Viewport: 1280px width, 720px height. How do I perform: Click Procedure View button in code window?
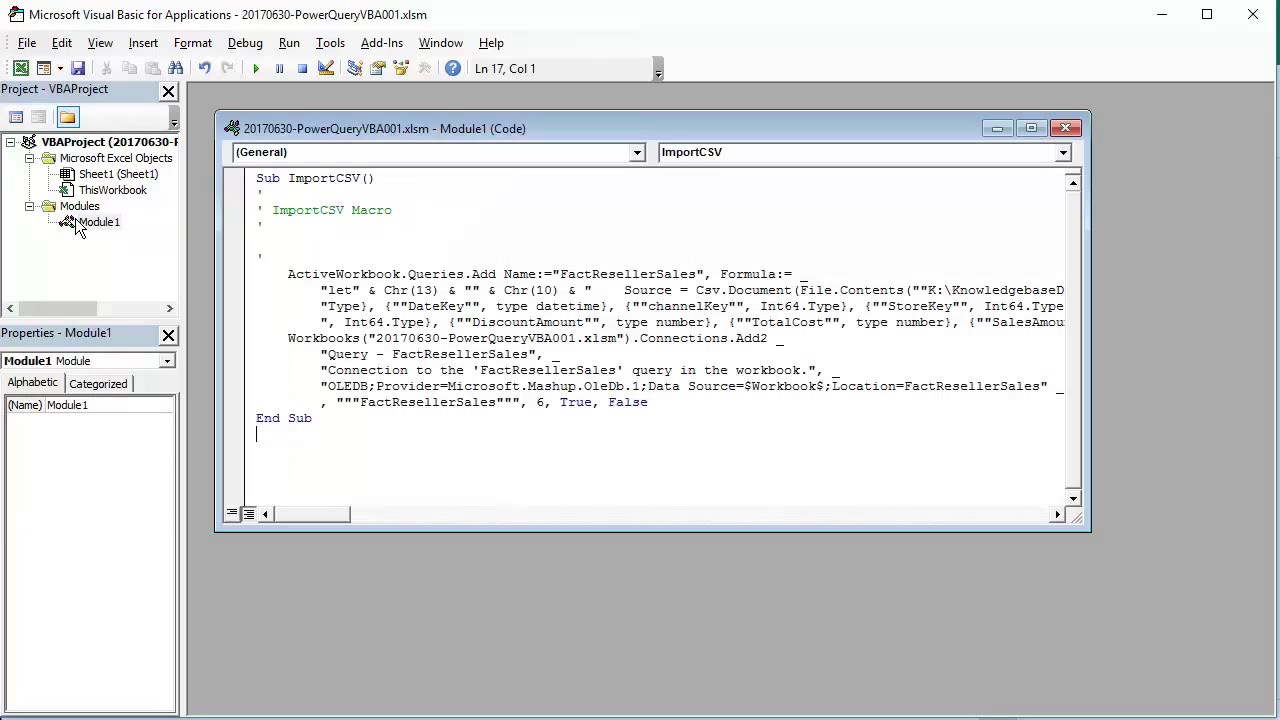pyautogui.click(x=232, y=514)
